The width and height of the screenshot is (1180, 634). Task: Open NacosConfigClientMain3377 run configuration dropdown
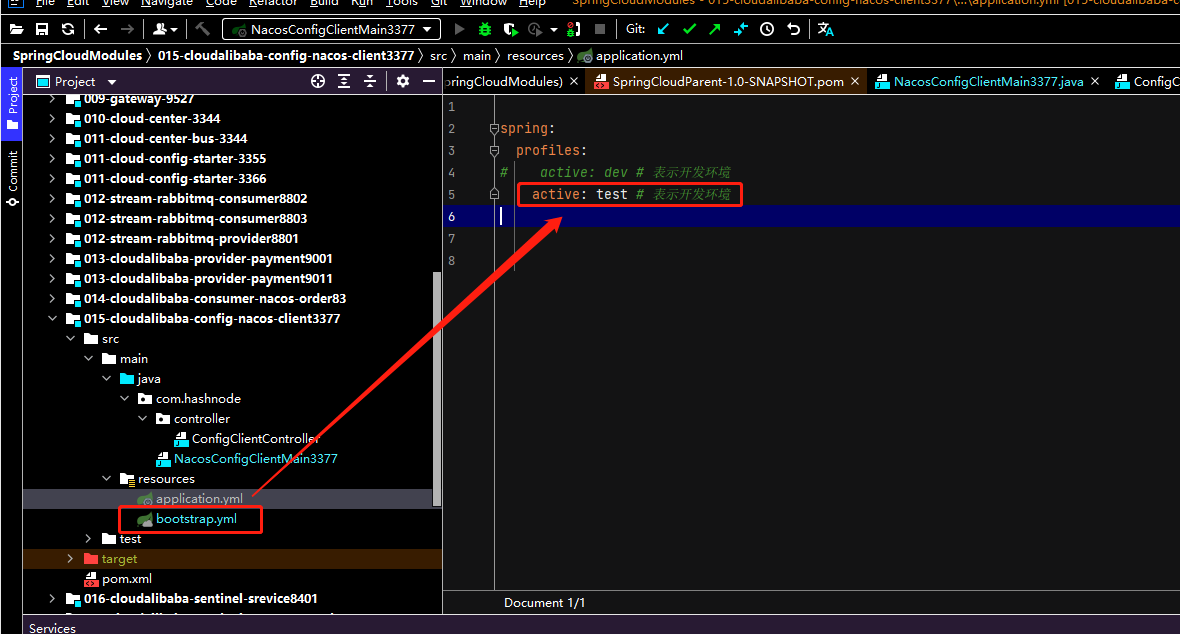coord(331,29)
